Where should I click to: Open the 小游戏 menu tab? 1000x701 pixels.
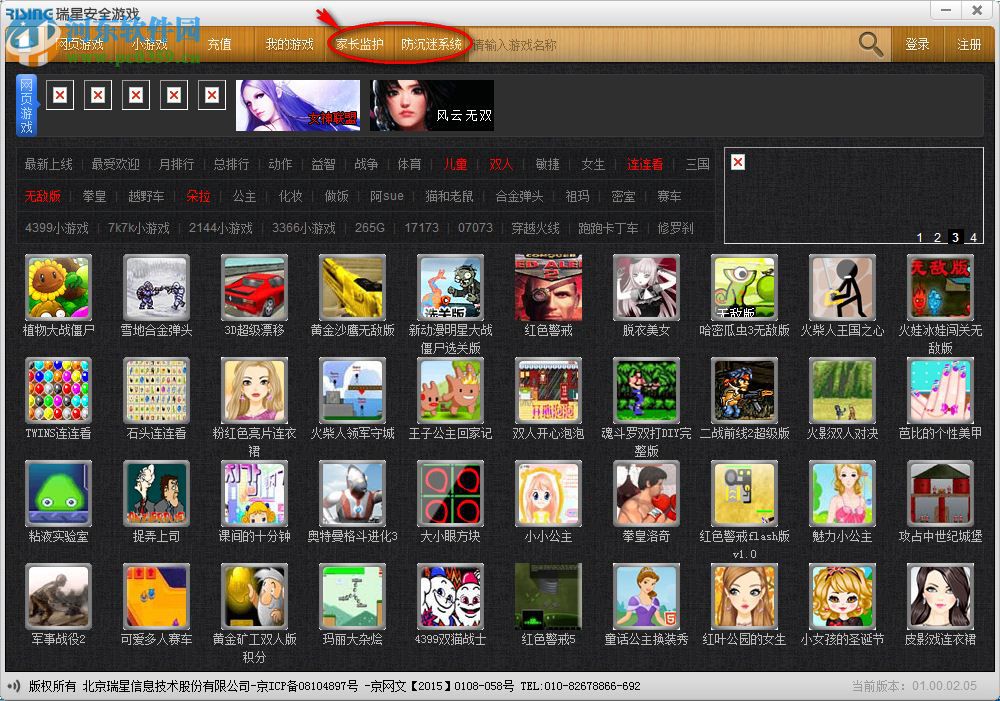pos(149,44)
